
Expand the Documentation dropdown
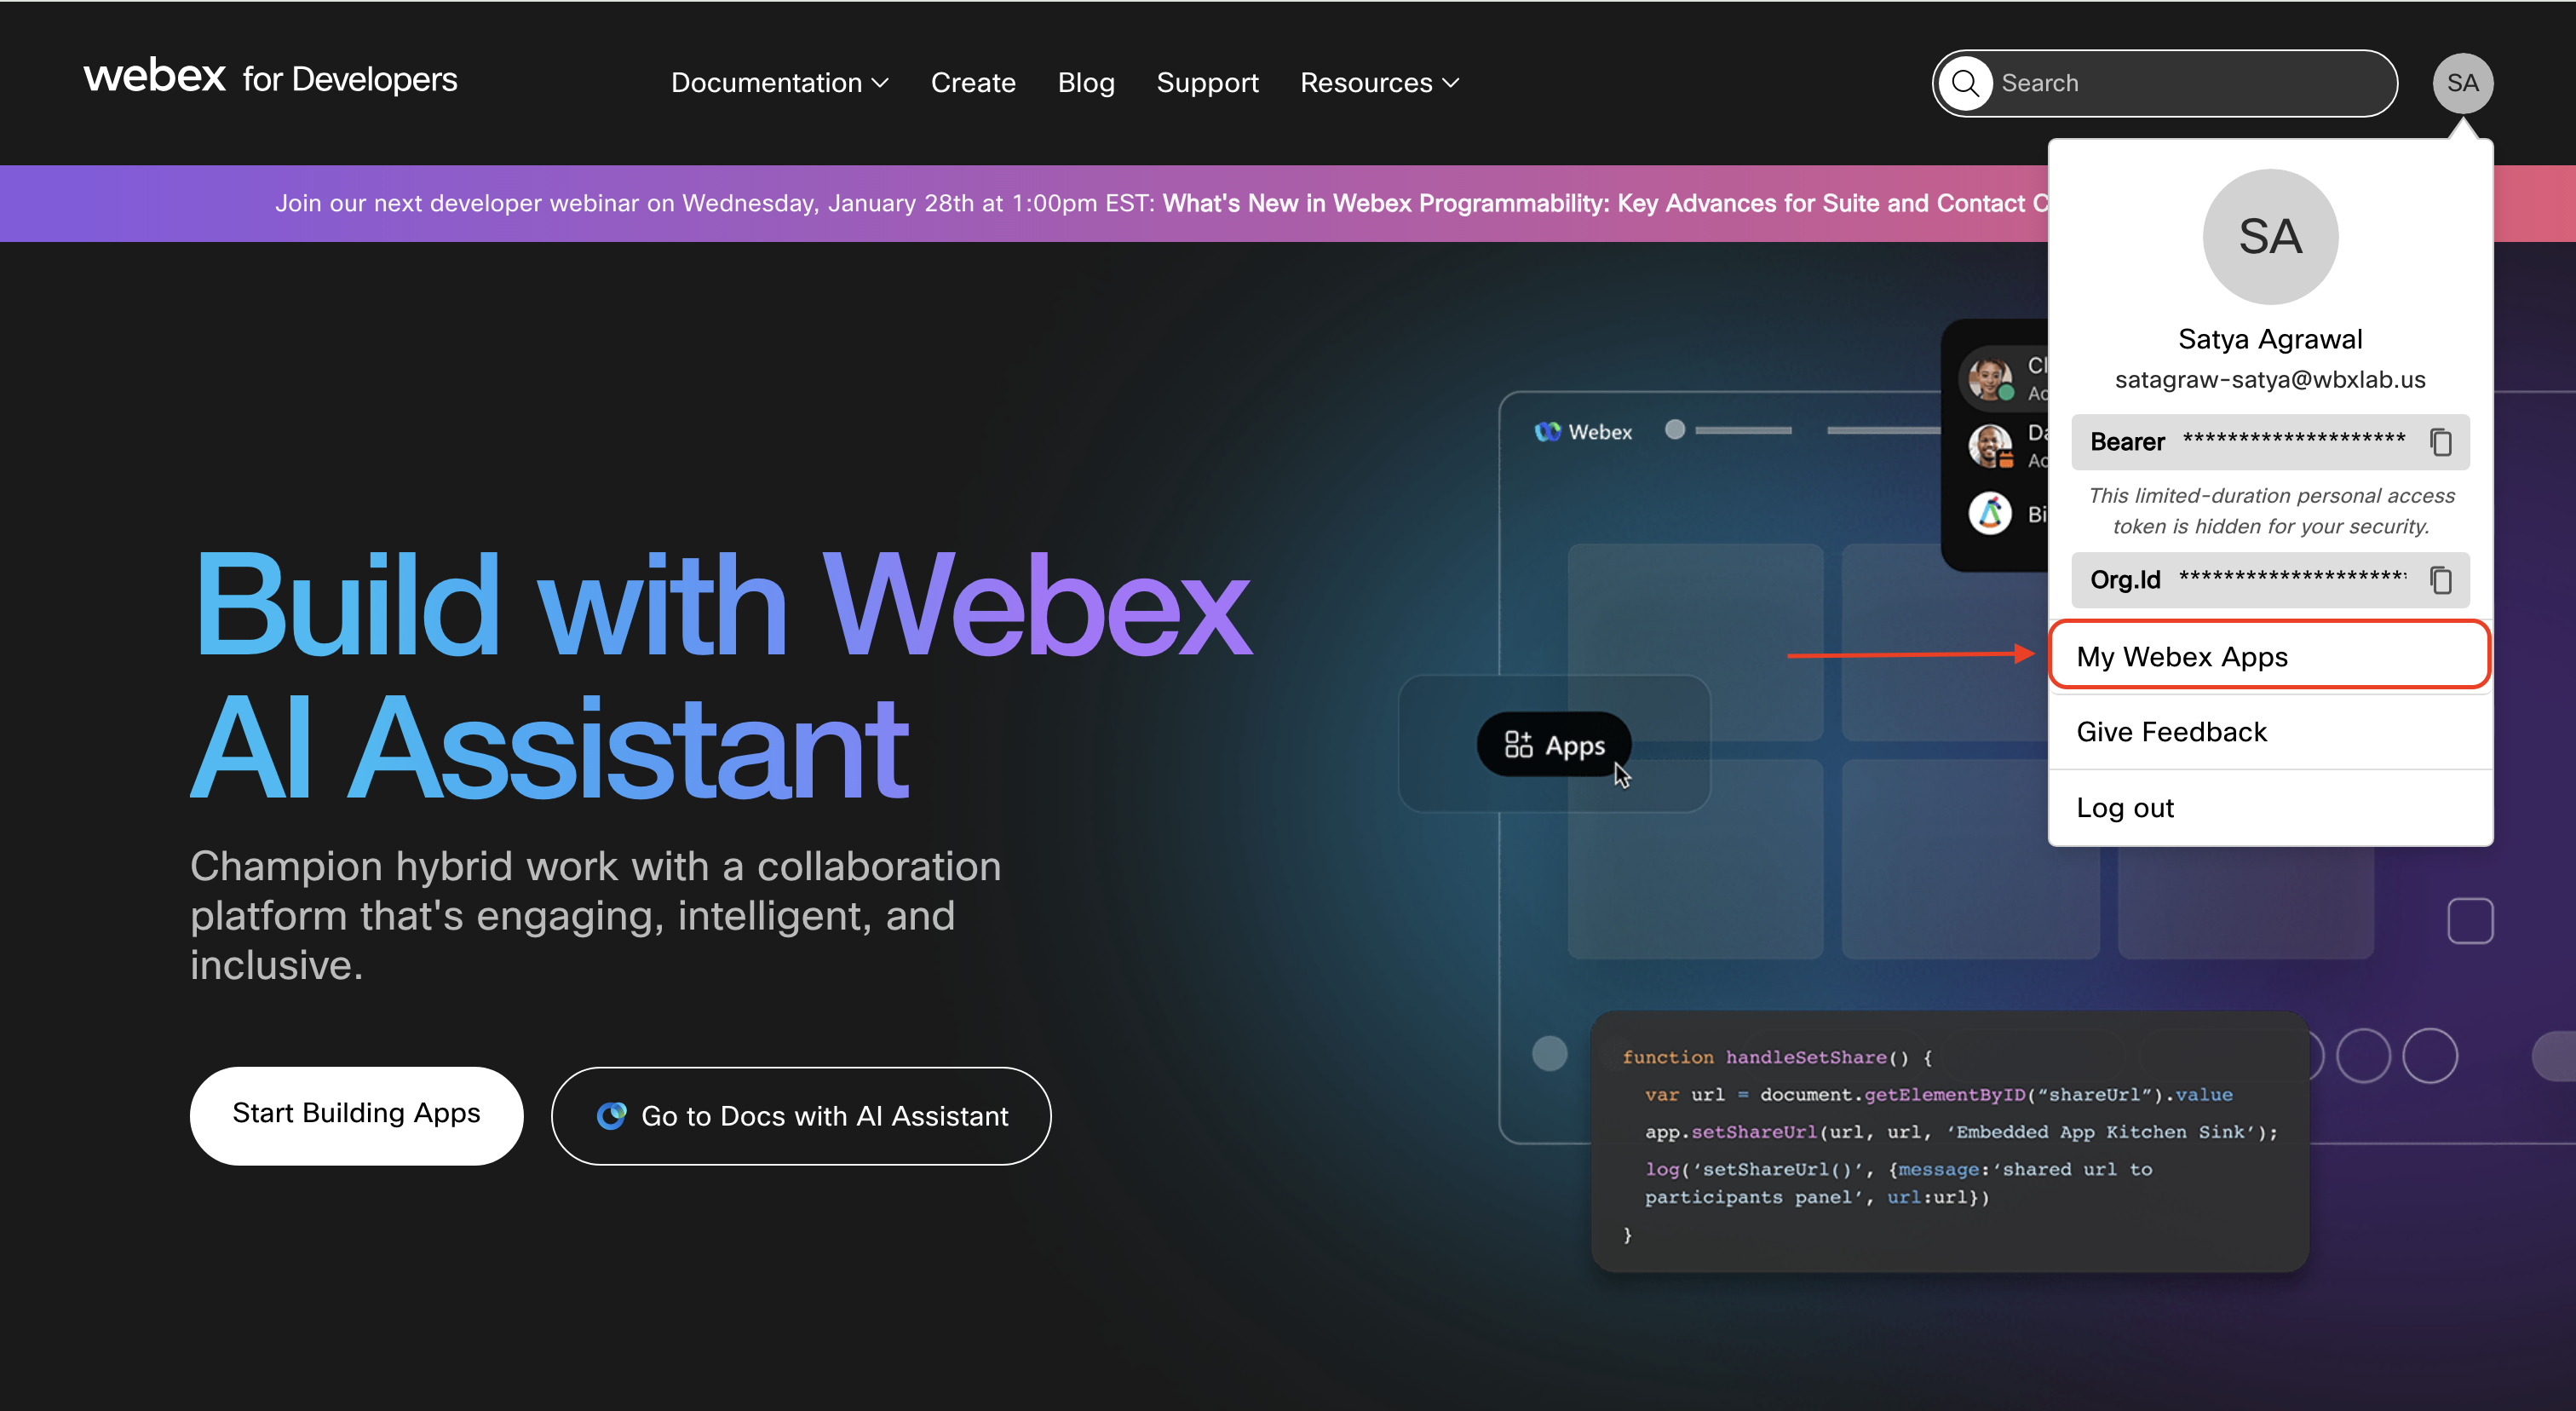(780, 83)
